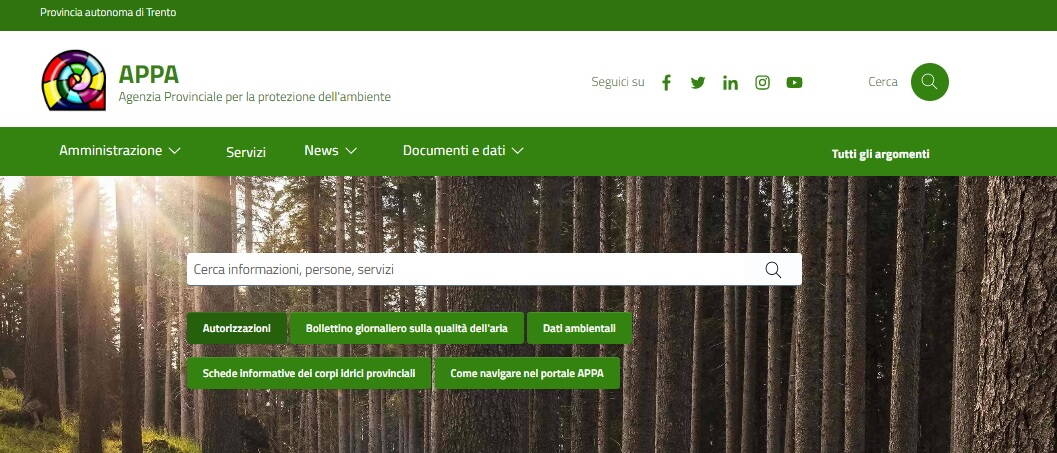1057x453 pixels.
Task: Visit the LinkedIn page icon
Action: click(x=730, y=83)
